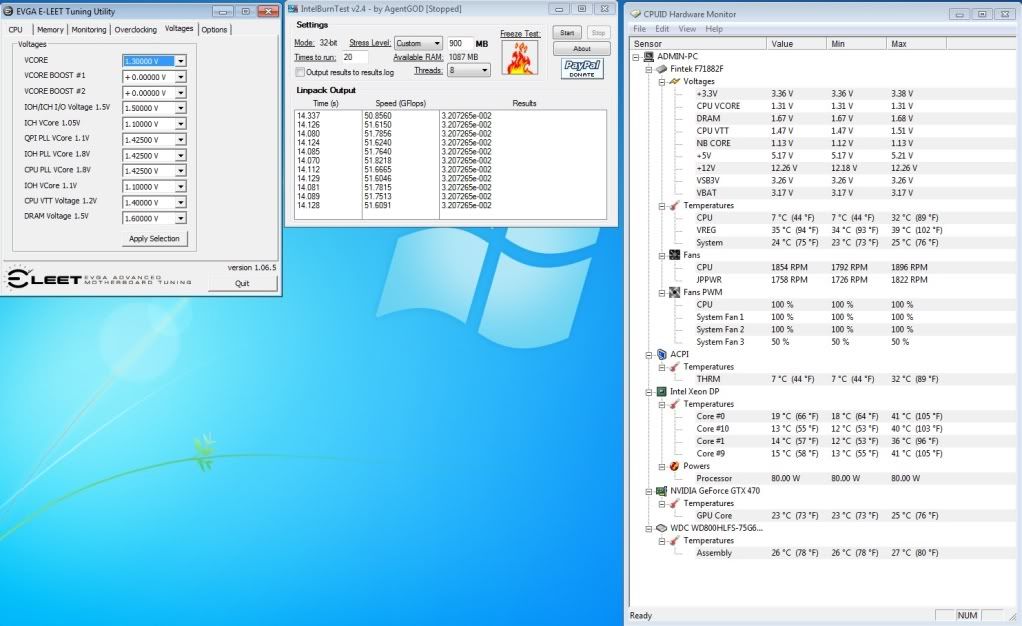Select the Processor power row
1022x626 pixels.
[x=821, y=478]
